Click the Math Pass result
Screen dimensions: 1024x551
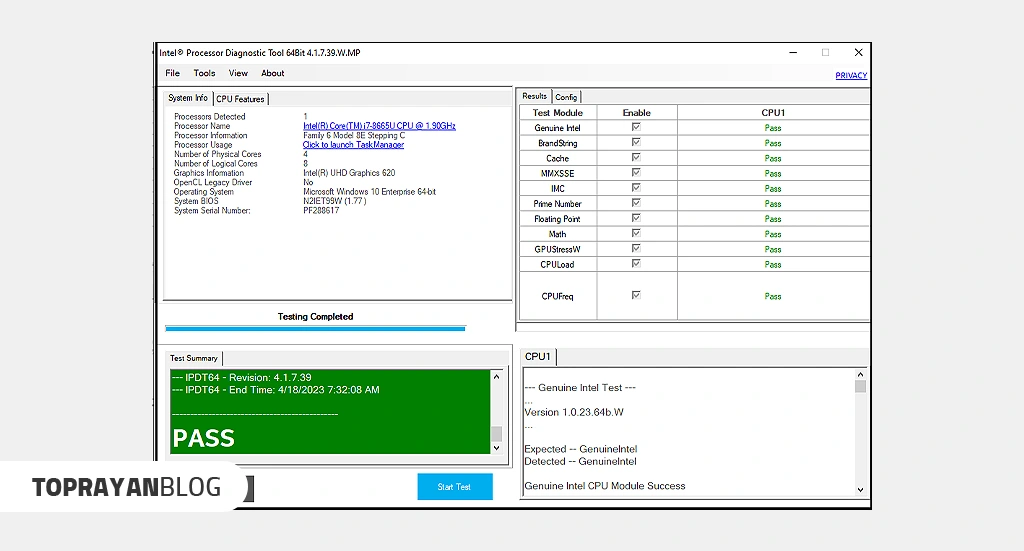coord(773,234)
